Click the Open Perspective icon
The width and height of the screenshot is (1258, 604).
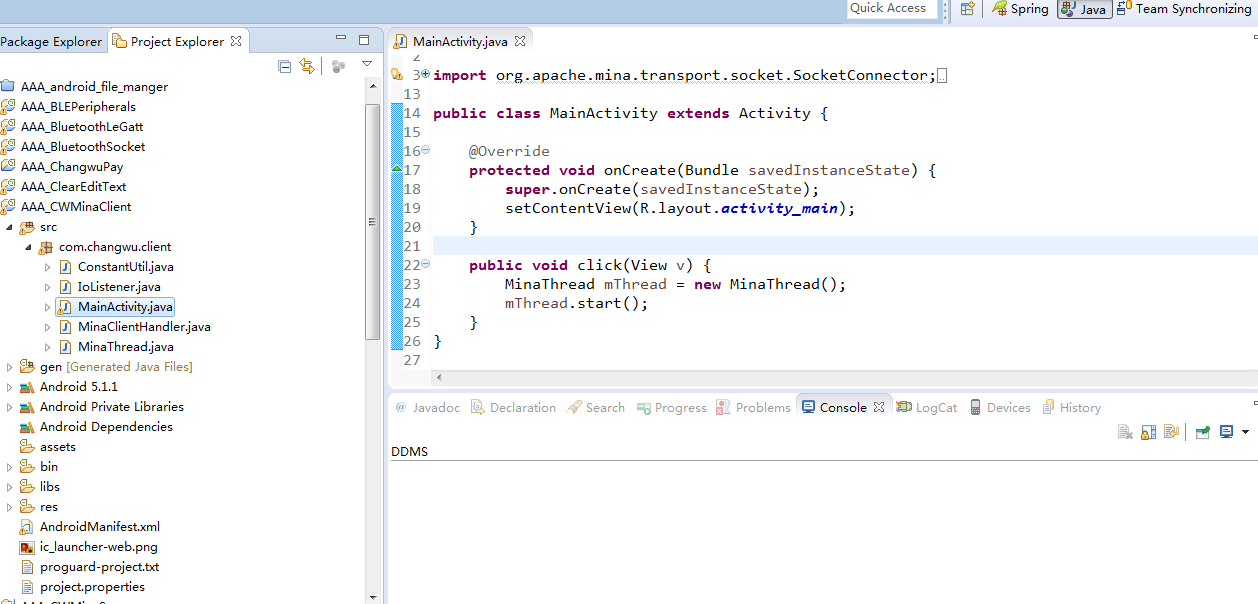click(x=967, y=9)
